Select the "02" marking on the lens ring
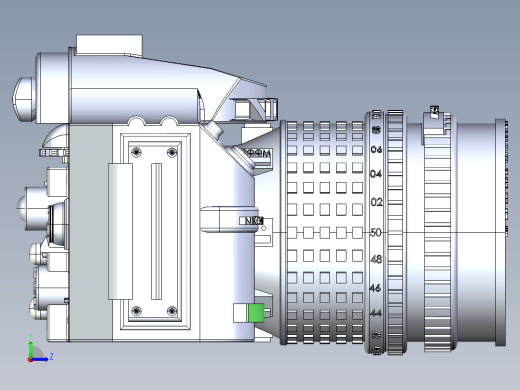 377,202
